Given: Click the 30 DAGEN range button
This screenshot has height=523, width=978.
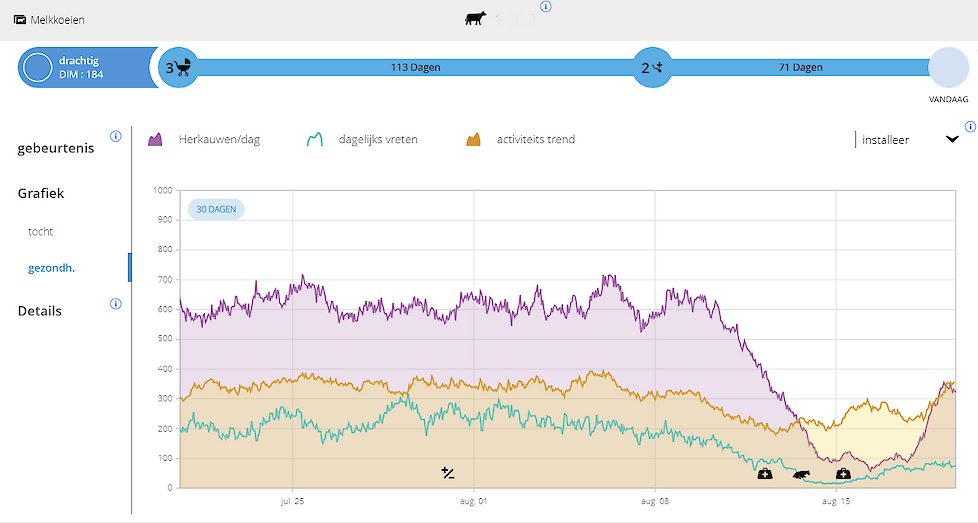Looking at the screenshot, I should (x=216, y=210).
